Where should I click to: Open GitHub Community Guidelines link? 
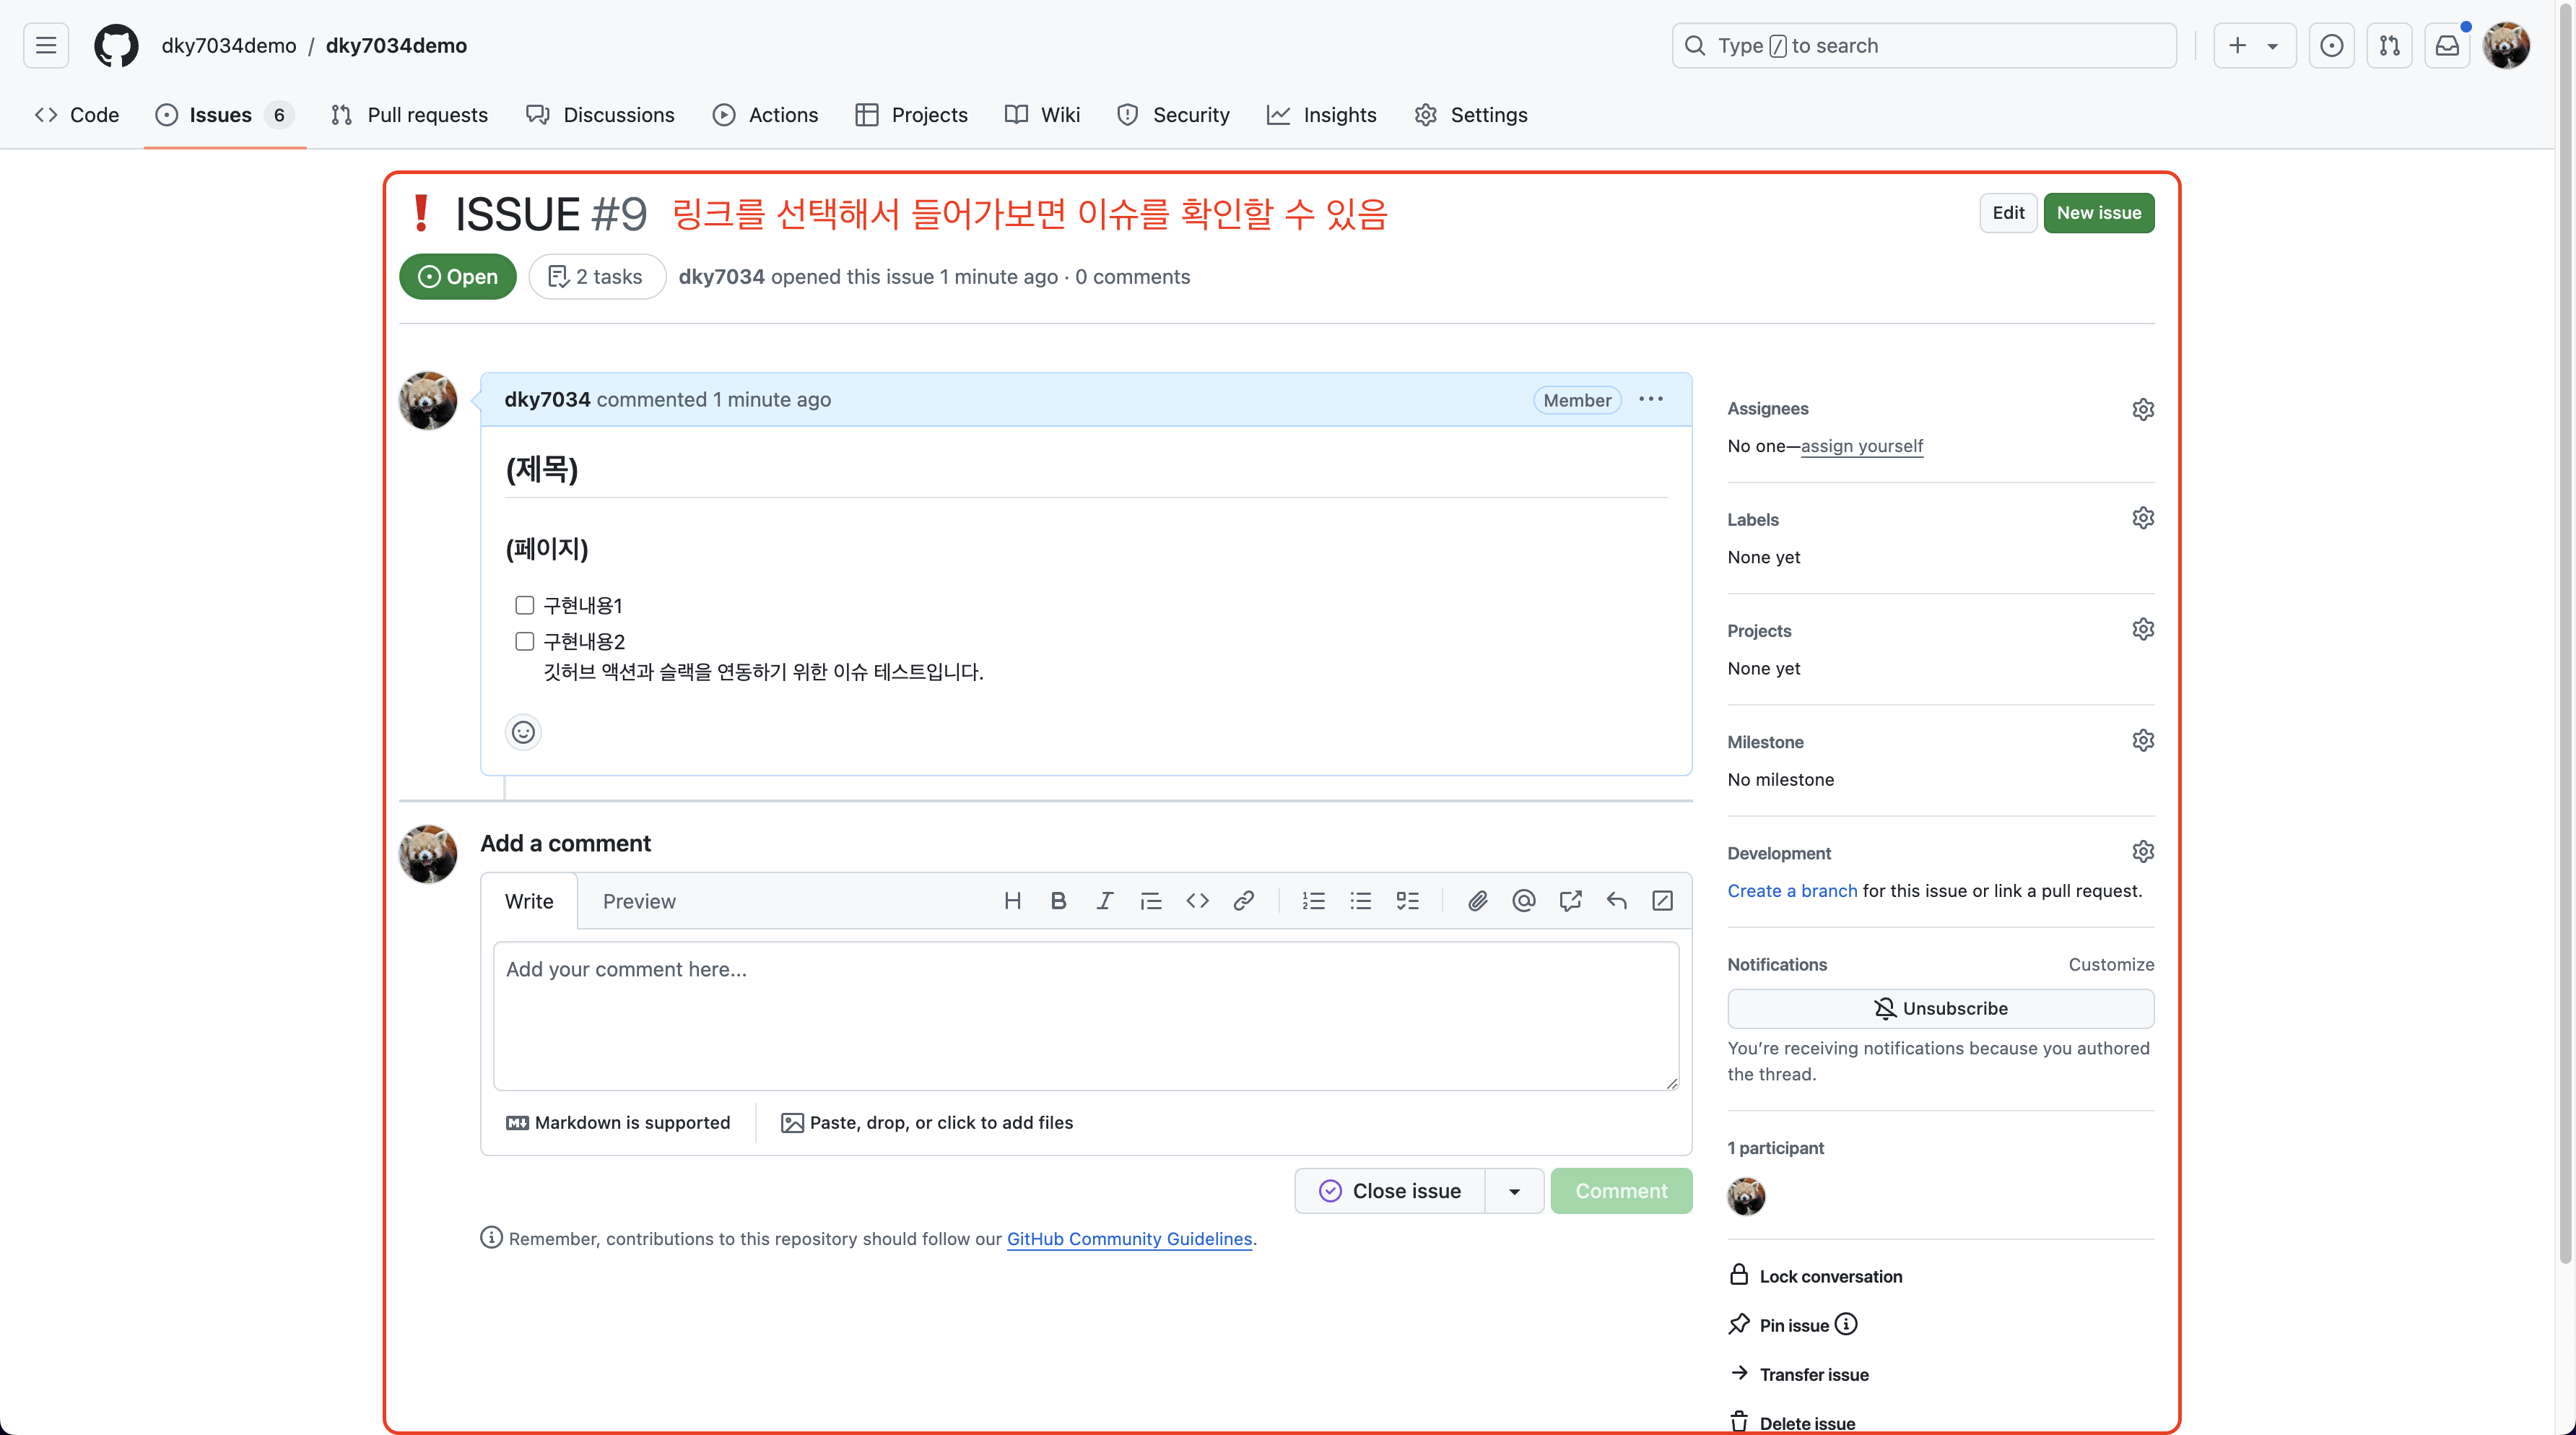(1129, 1239)
